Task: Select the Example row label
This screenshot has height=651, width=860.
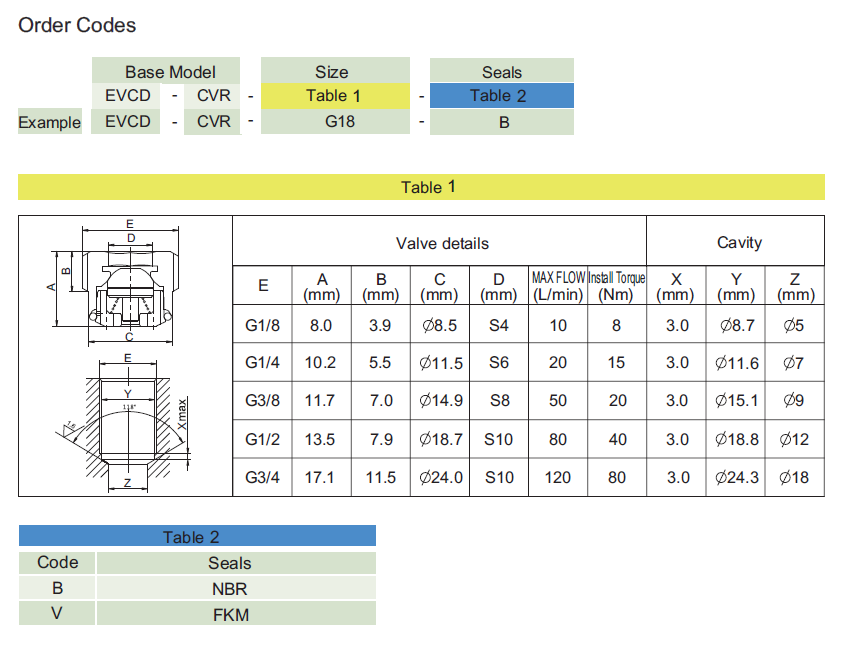Action: click(x=50, y=122)
